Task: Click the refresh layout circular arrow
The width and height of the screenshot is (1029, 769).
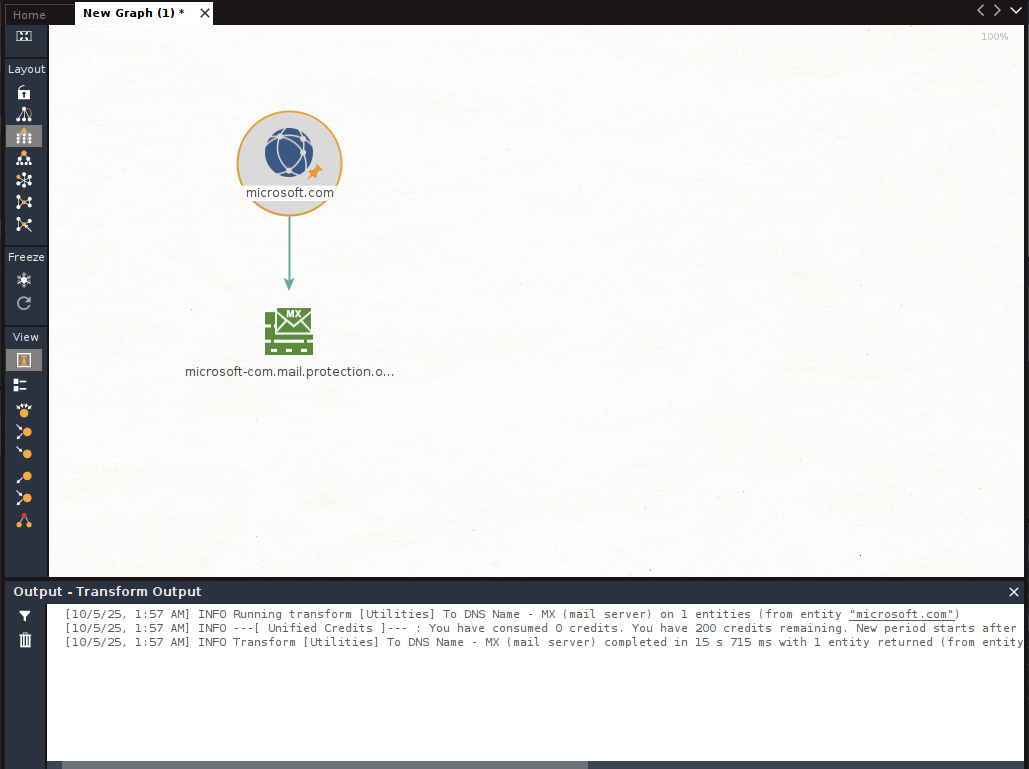Action: (24, 303)
